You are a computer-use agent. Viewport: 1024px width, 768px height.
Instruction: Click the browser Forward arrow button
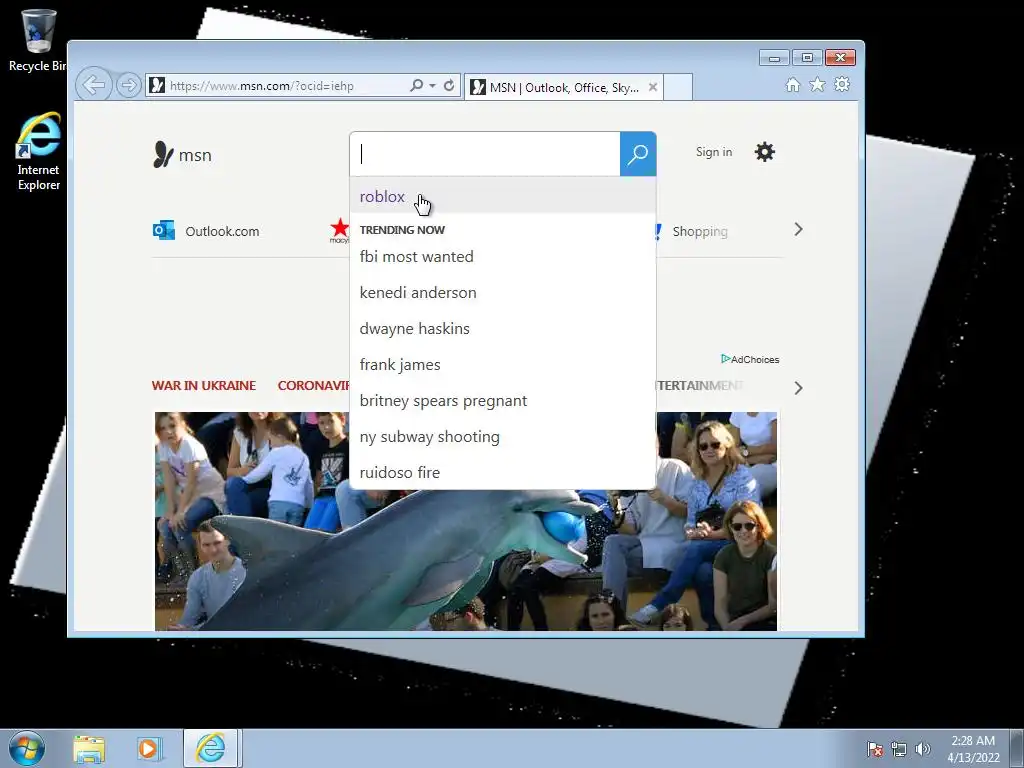tap(129, 85)
